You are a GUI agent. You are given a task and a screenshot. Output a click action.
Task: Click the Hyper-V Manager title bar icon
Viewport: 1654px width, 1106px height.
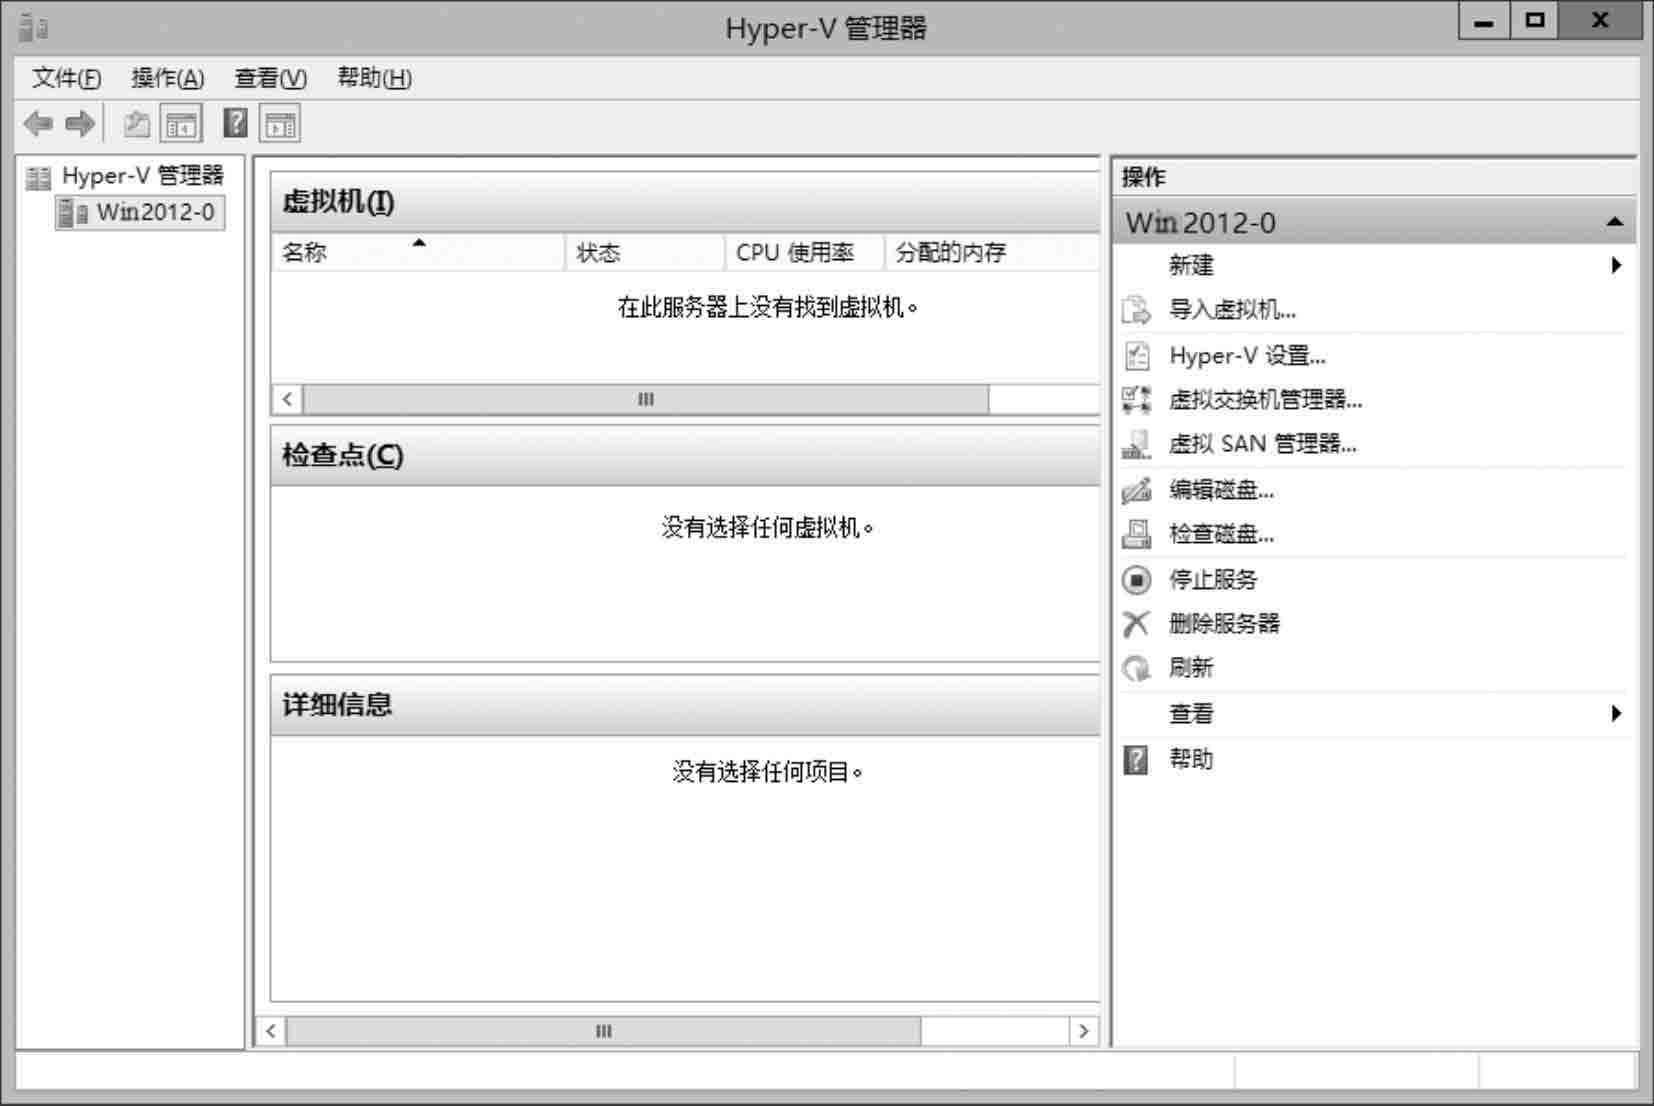33,27
